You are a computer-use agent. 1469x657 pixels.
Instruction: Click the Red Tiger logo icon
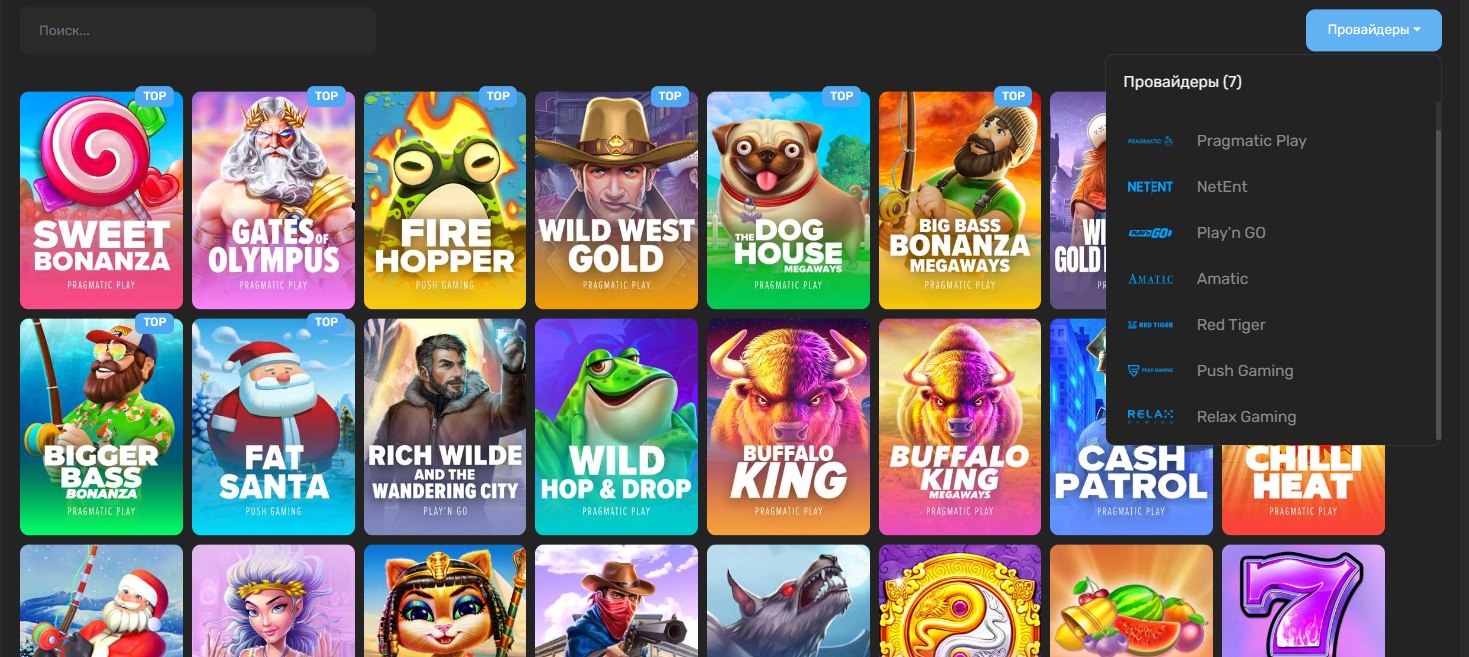pos(1150,325)
